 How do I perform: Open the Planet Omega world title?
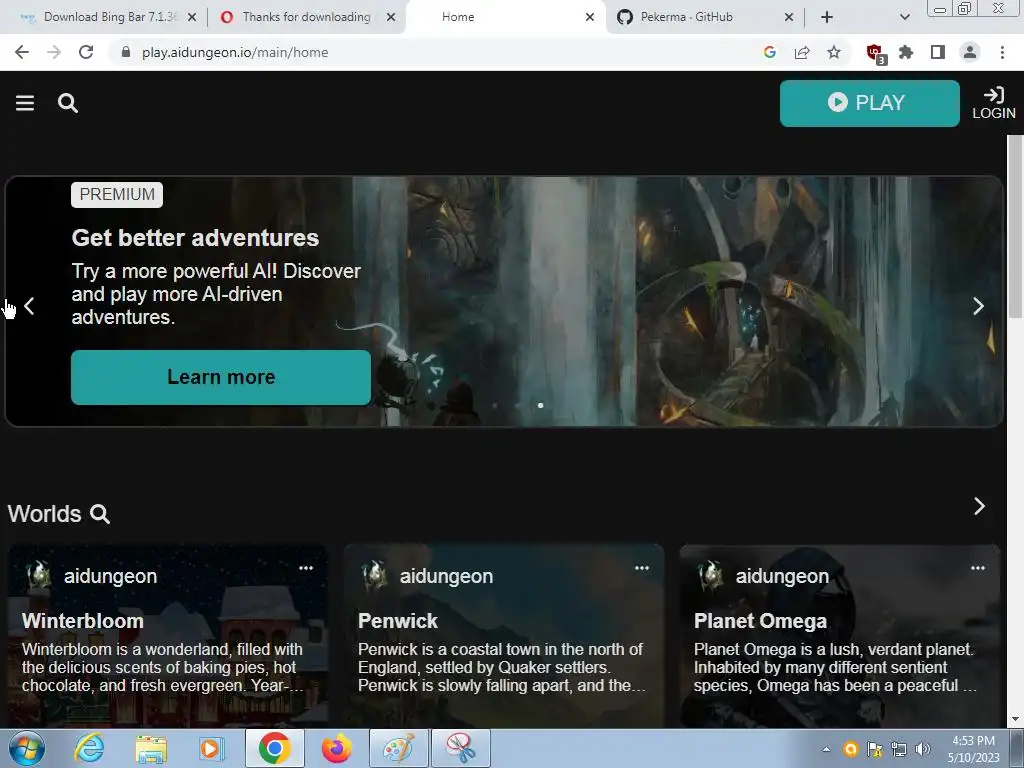760,621
